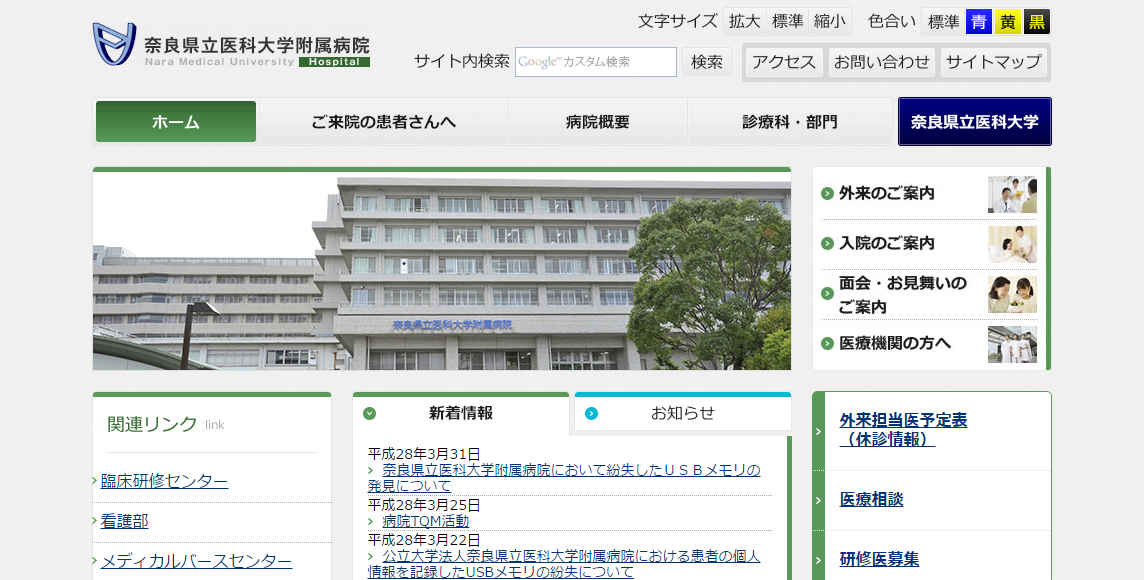Open the 医療相談 link
1144x580 pixels.
coord(871,500)
